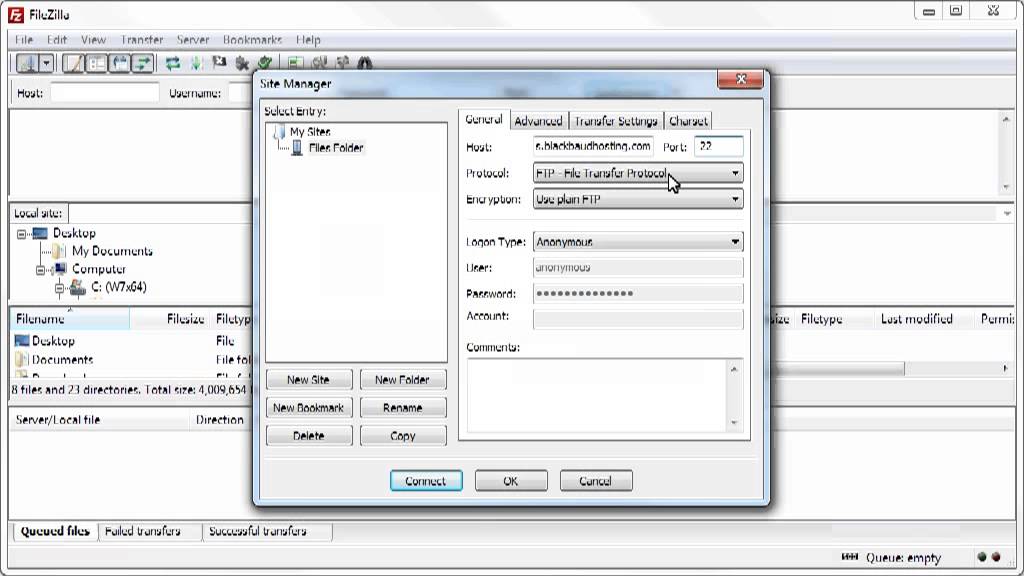This screenshot has width=1024, height=576.
Task: Open the View menu
Action: pos(93,40)
